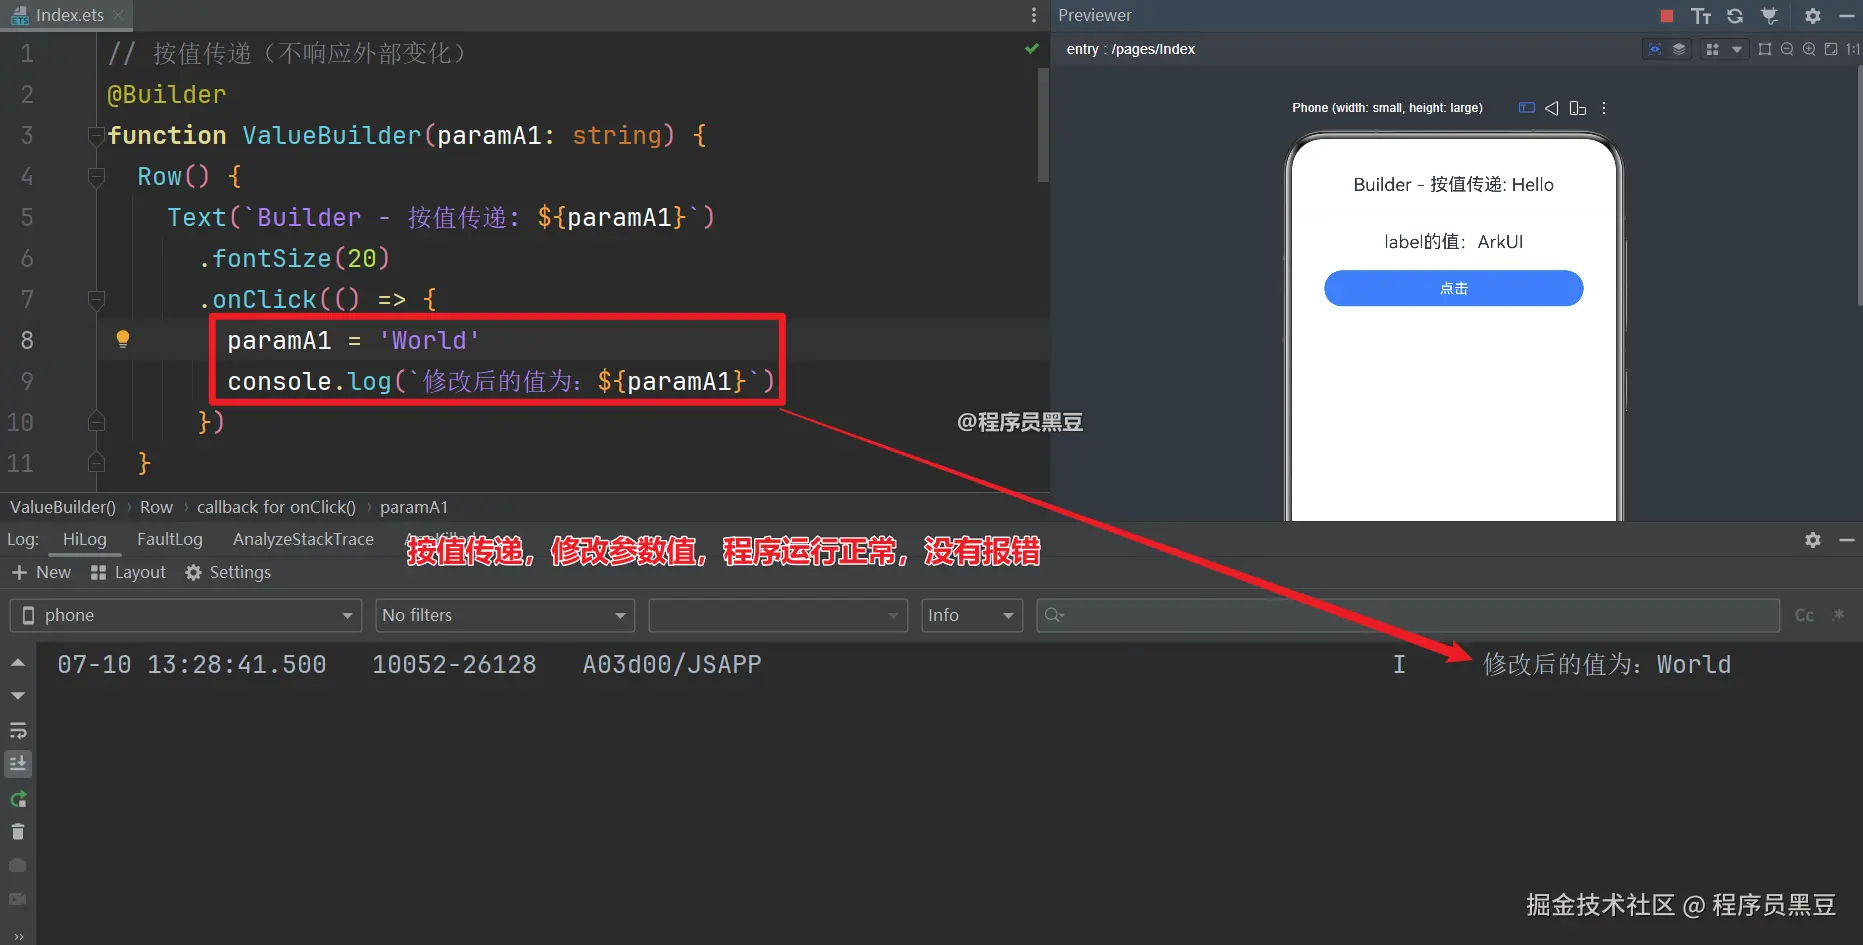The width and height of the screenshot is (1863, 945).
Task: Toggle the blue screen profile icon beside Phone label
Action: coord(1526,108)
